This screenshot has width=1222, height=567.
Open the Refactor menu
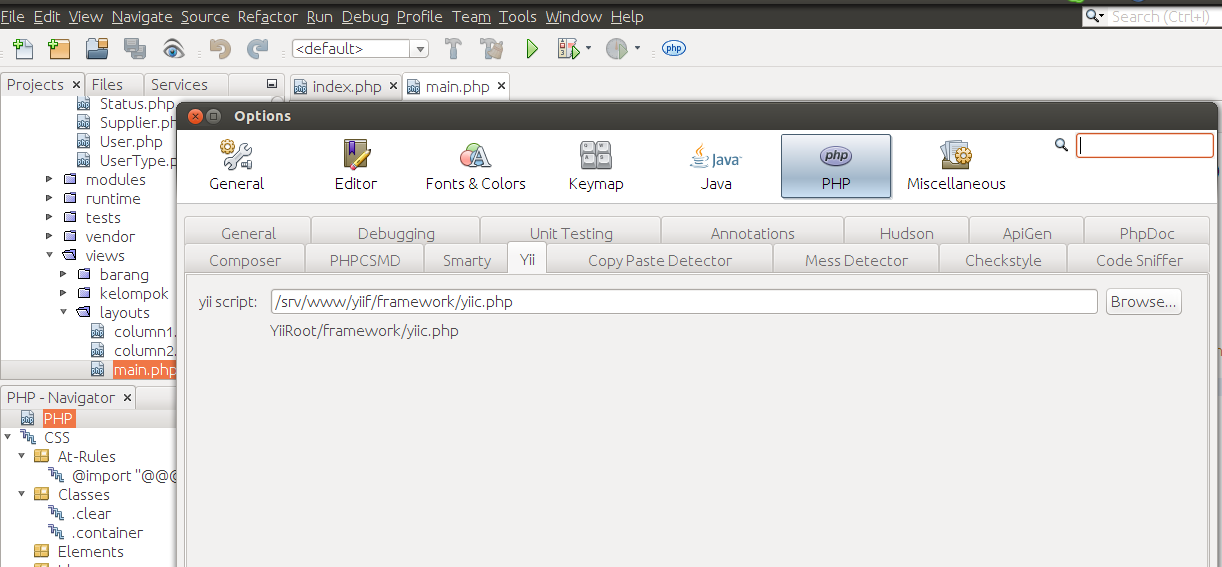[267, 16]
